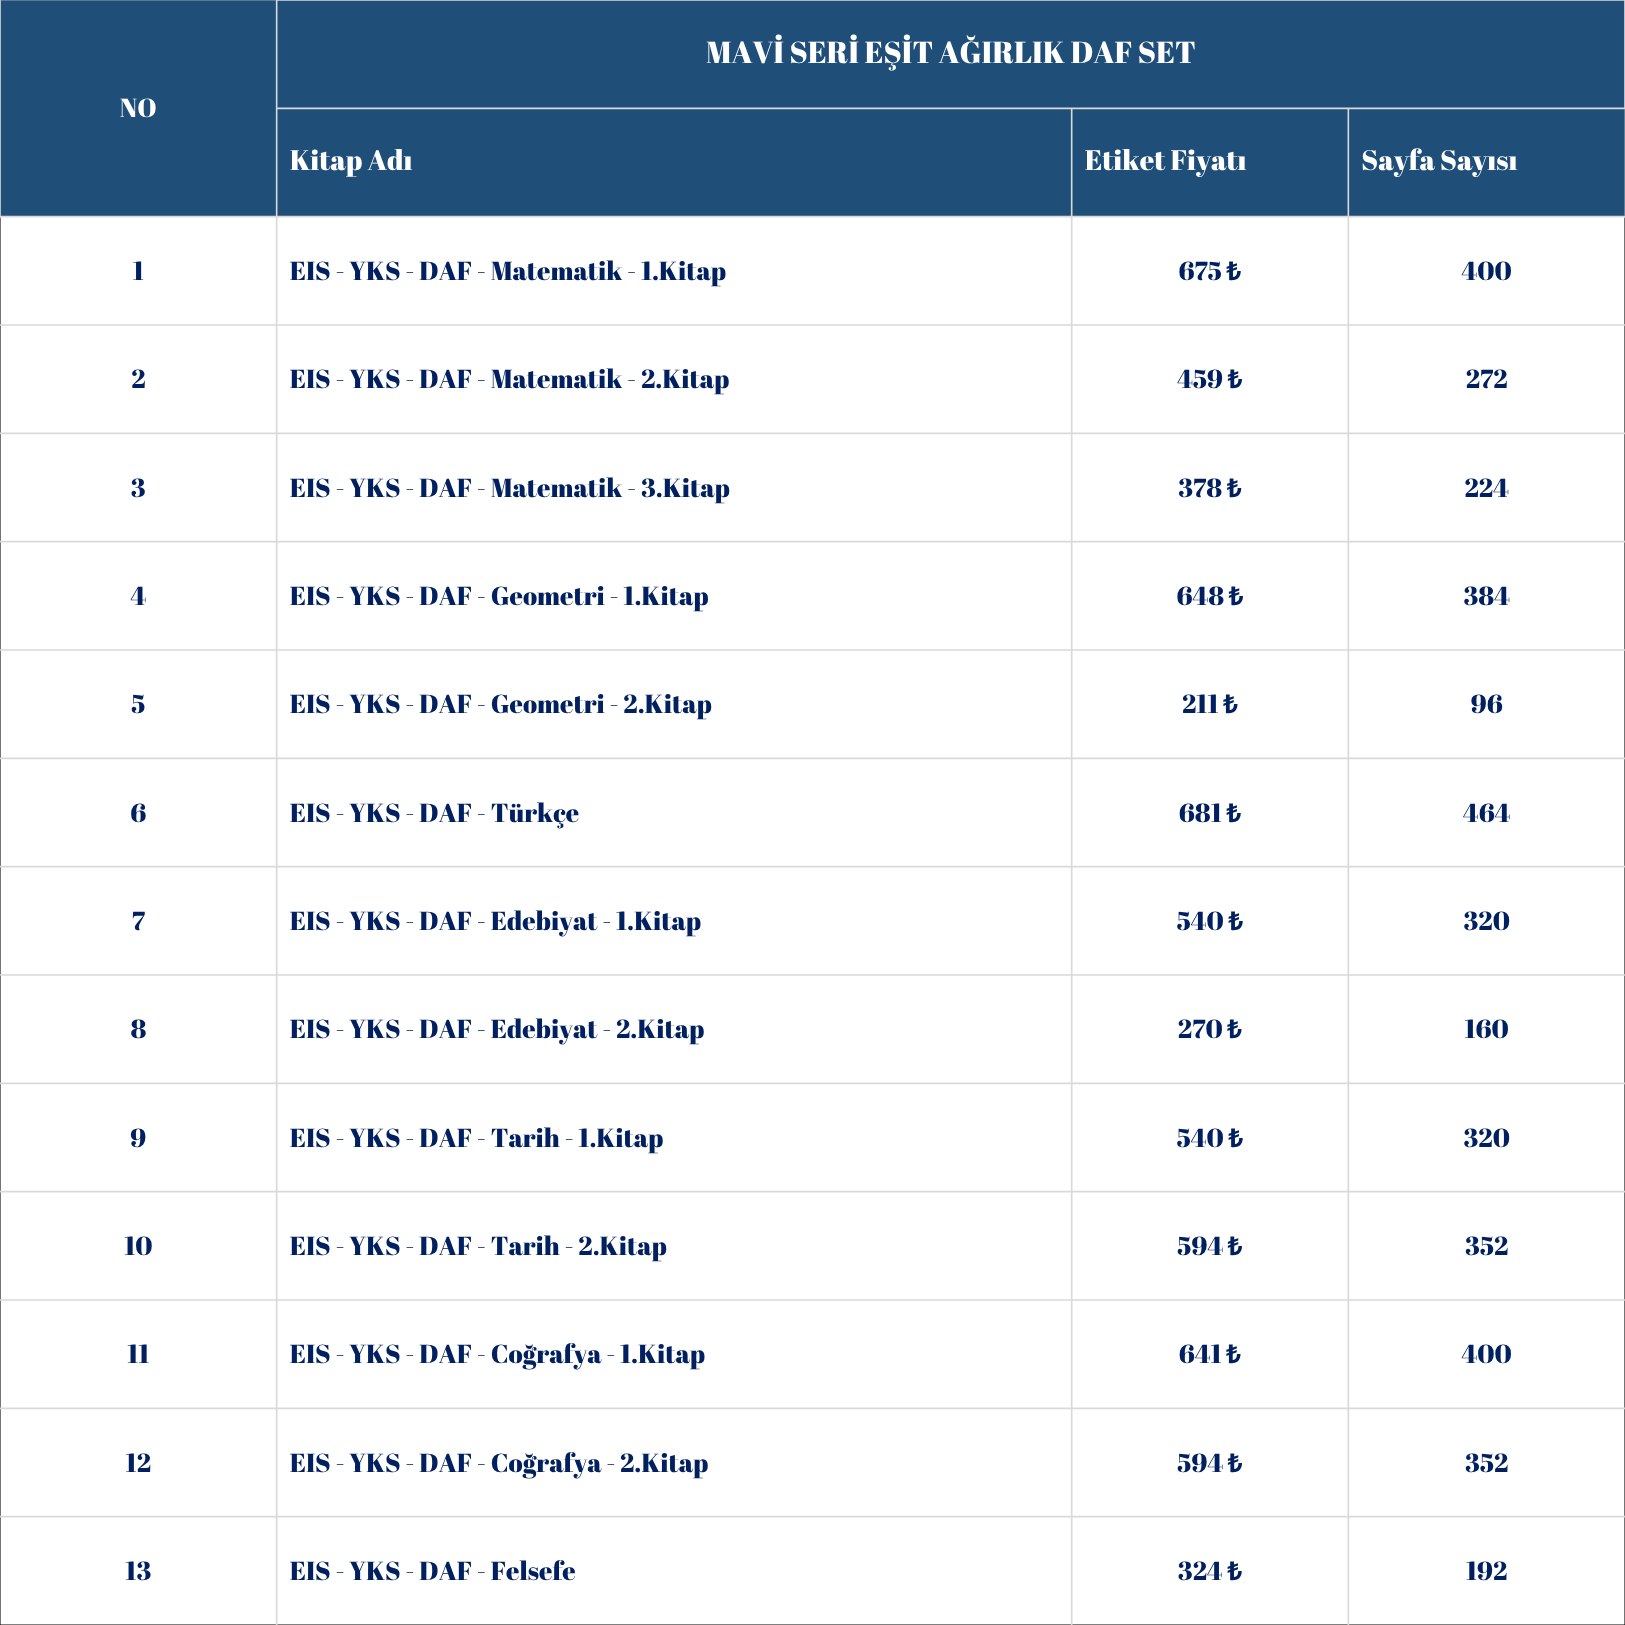Select the NO column header
This screenshot has height=1625, width=1625.
(138, 108)
